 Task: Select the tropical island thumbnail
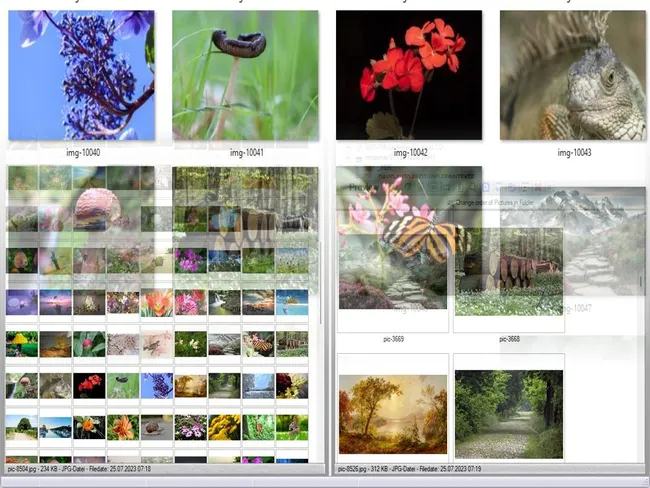tap(292, 302)
